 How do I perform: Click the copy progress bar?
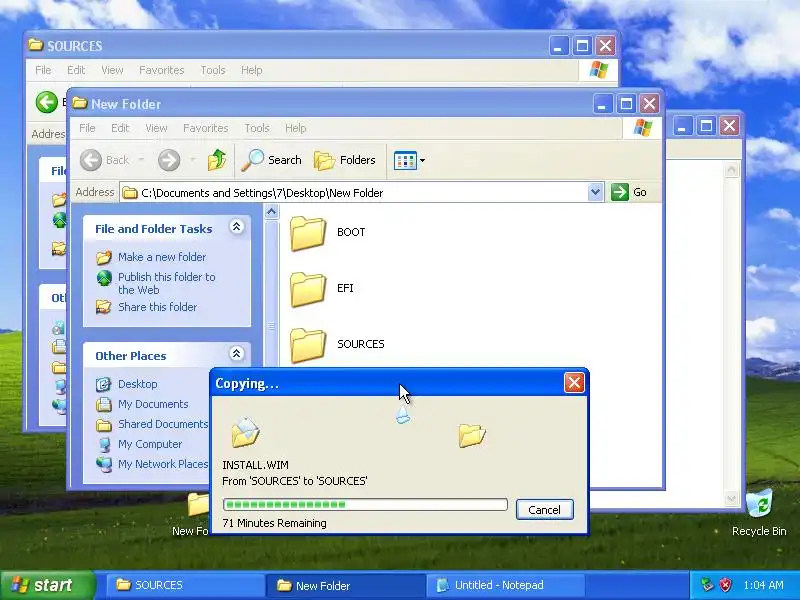365,505
